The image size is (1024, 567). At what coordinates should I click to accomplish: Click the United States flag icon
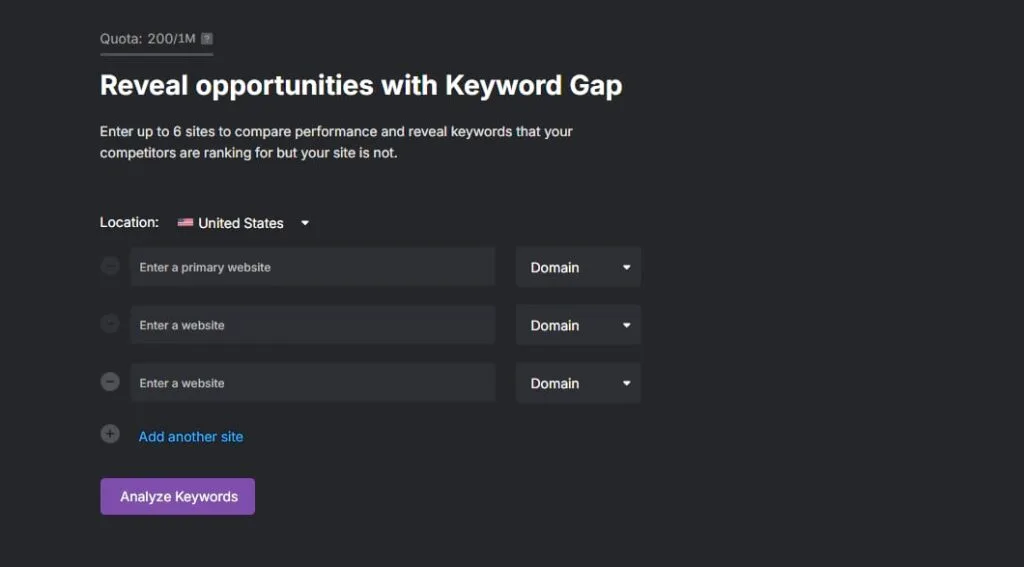pyautogui.click(x=185, y=223)
